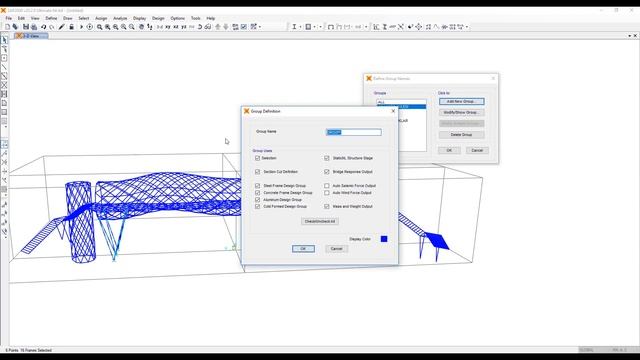Switch to the xz plane view button

(x=176, y=27)
